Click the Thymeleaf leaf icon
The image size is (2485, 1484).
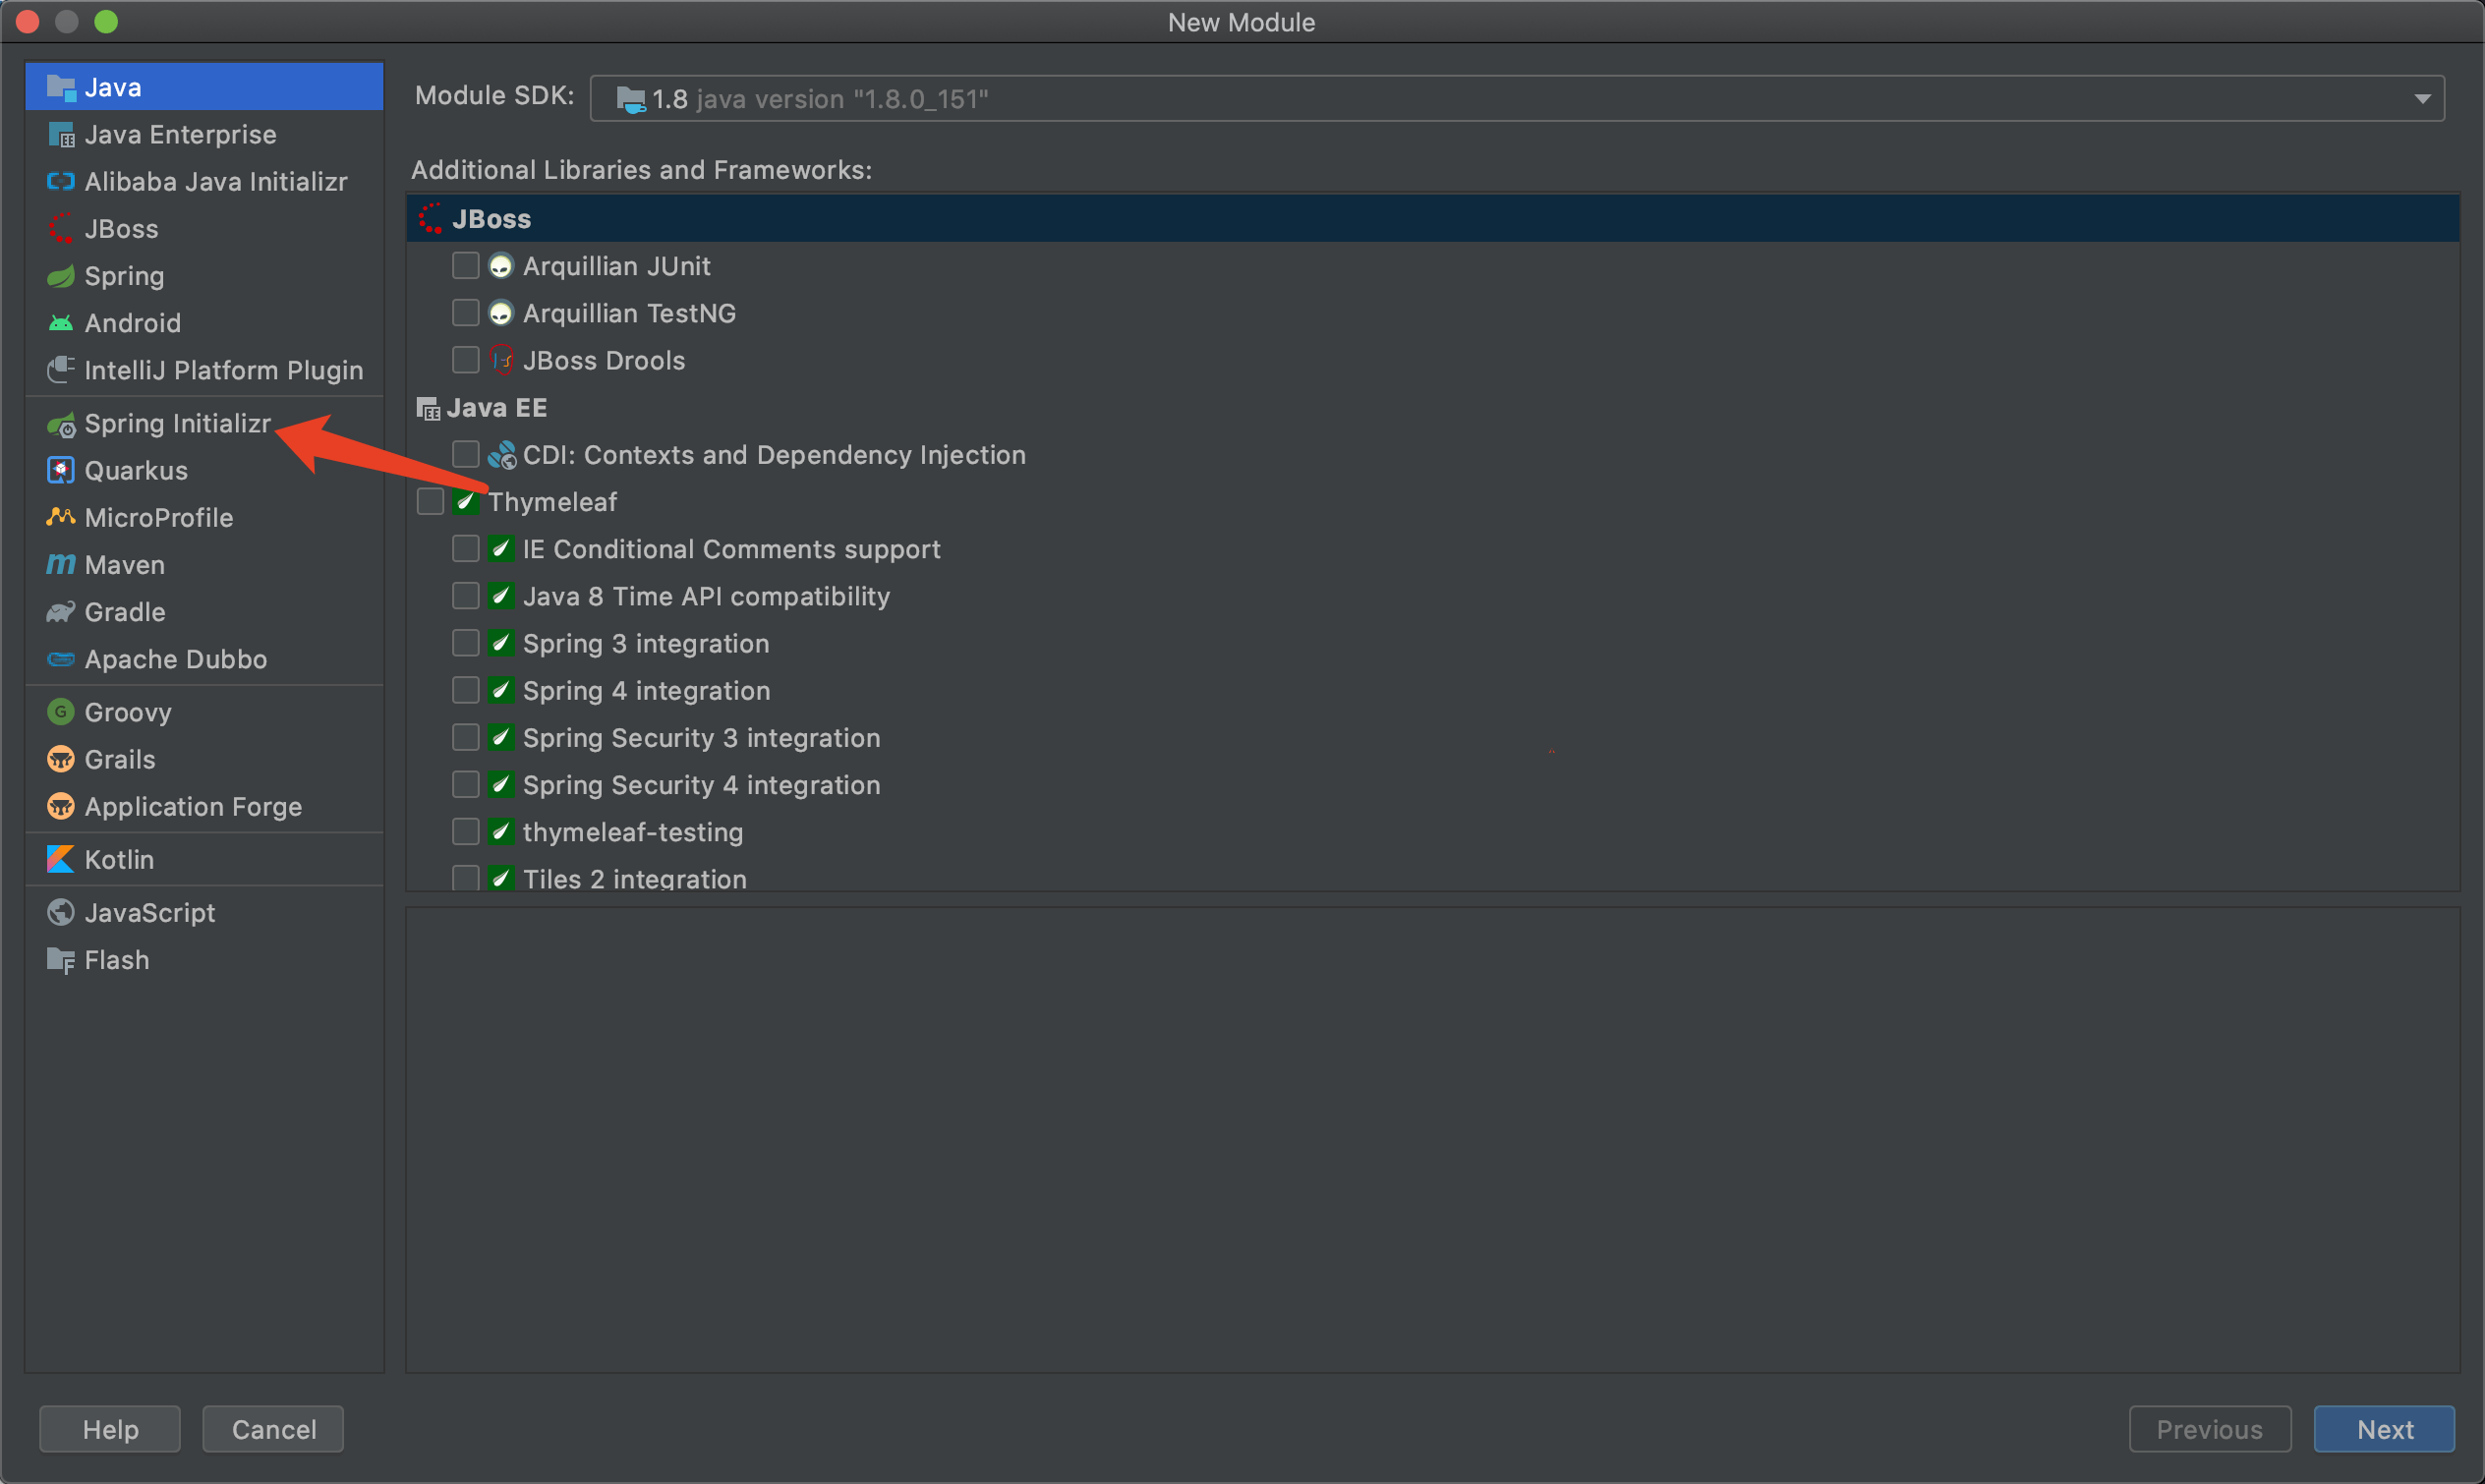tap(466, 502)
